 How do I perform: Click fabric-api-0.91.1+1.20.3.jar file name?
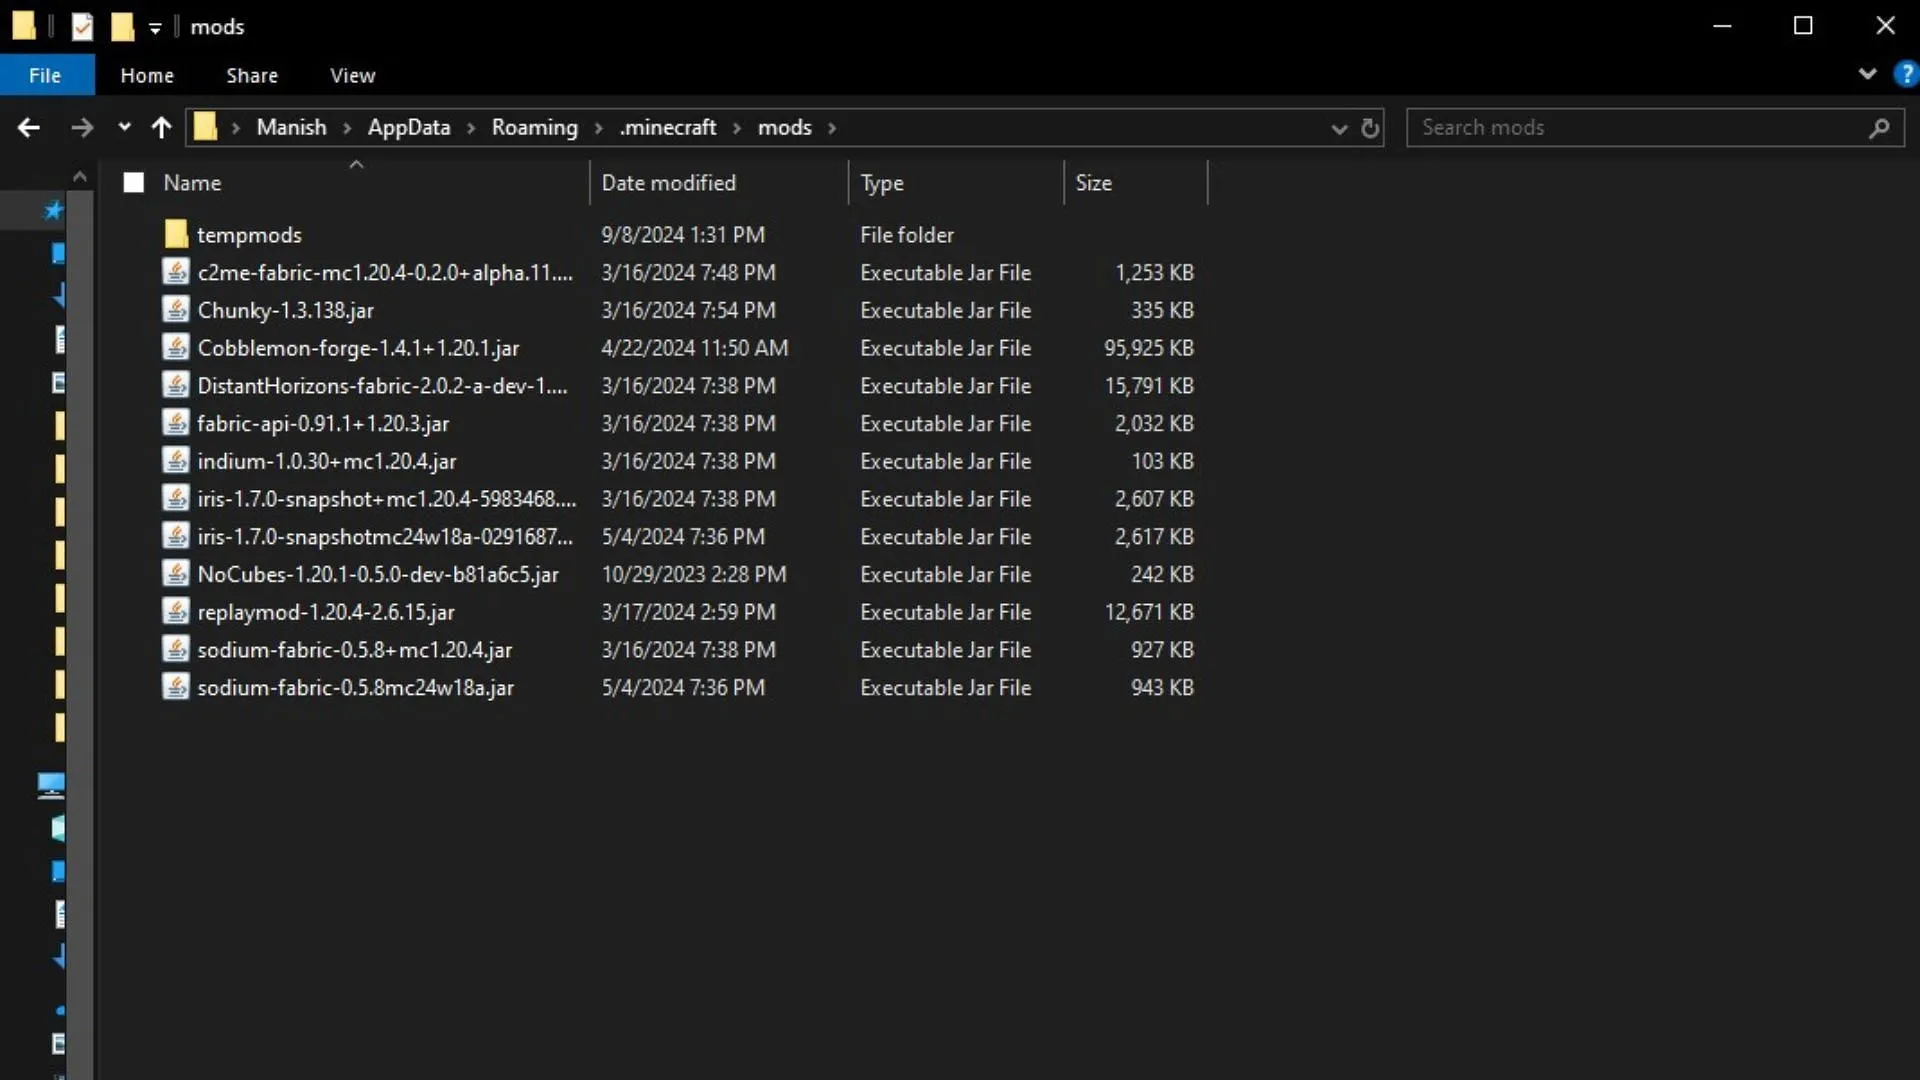coord(323,424)
